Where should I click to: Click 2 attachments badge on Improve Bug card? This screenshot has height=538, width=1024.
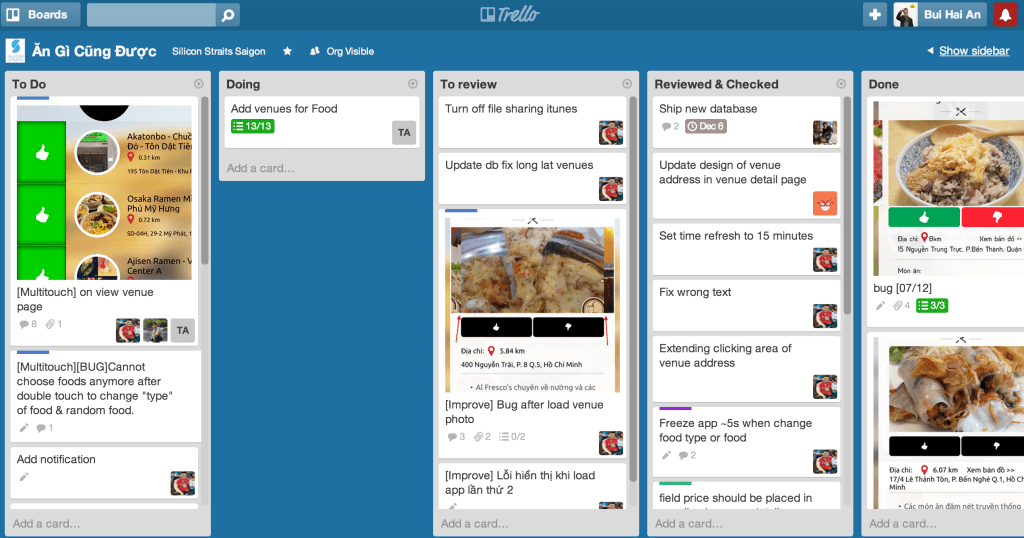click(482, 437)
